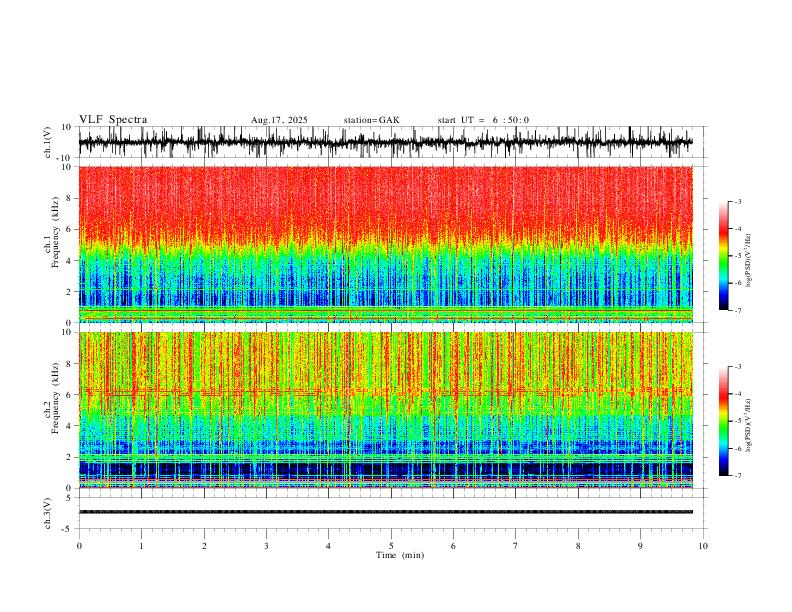
Task: Click ch.2 spectrogram frequency tick "4"
Action: (x=70, y=426)
